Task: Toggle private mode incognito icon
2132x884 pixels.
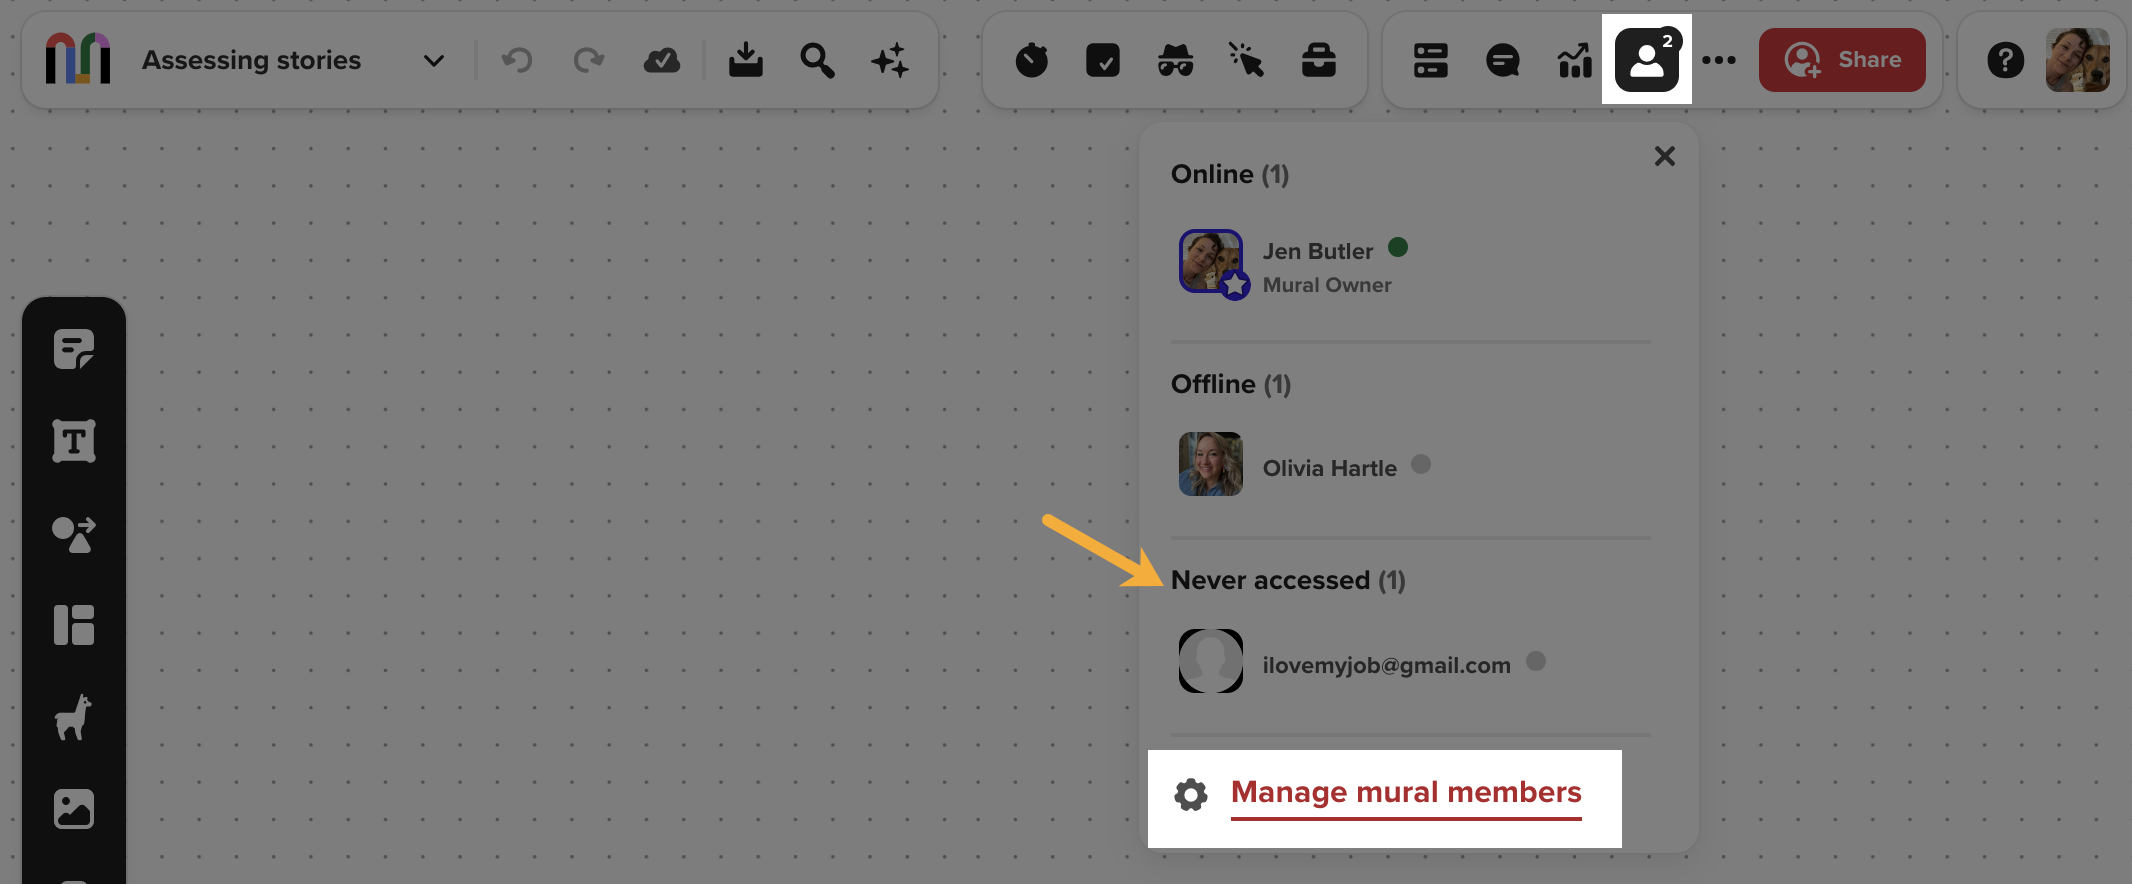Action: [1175, 60]
